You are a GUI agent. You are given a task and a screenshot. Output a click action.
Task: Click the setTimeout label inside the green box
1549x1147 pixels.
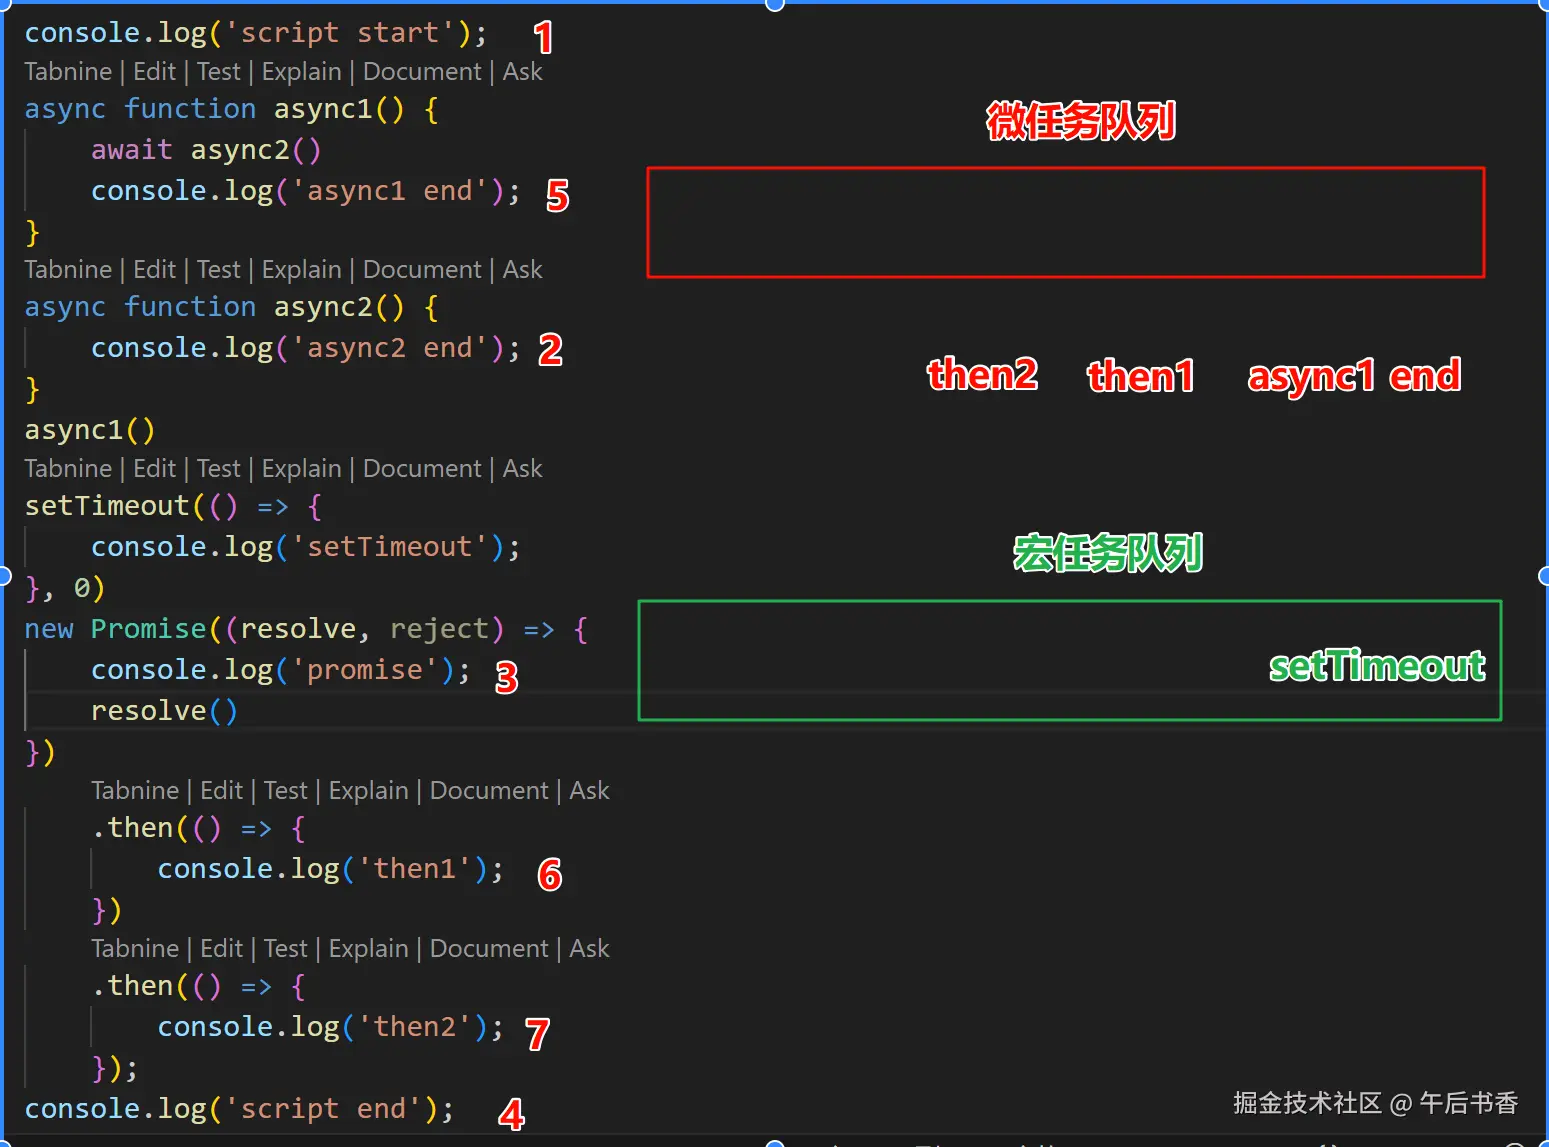click(1377, 665)
